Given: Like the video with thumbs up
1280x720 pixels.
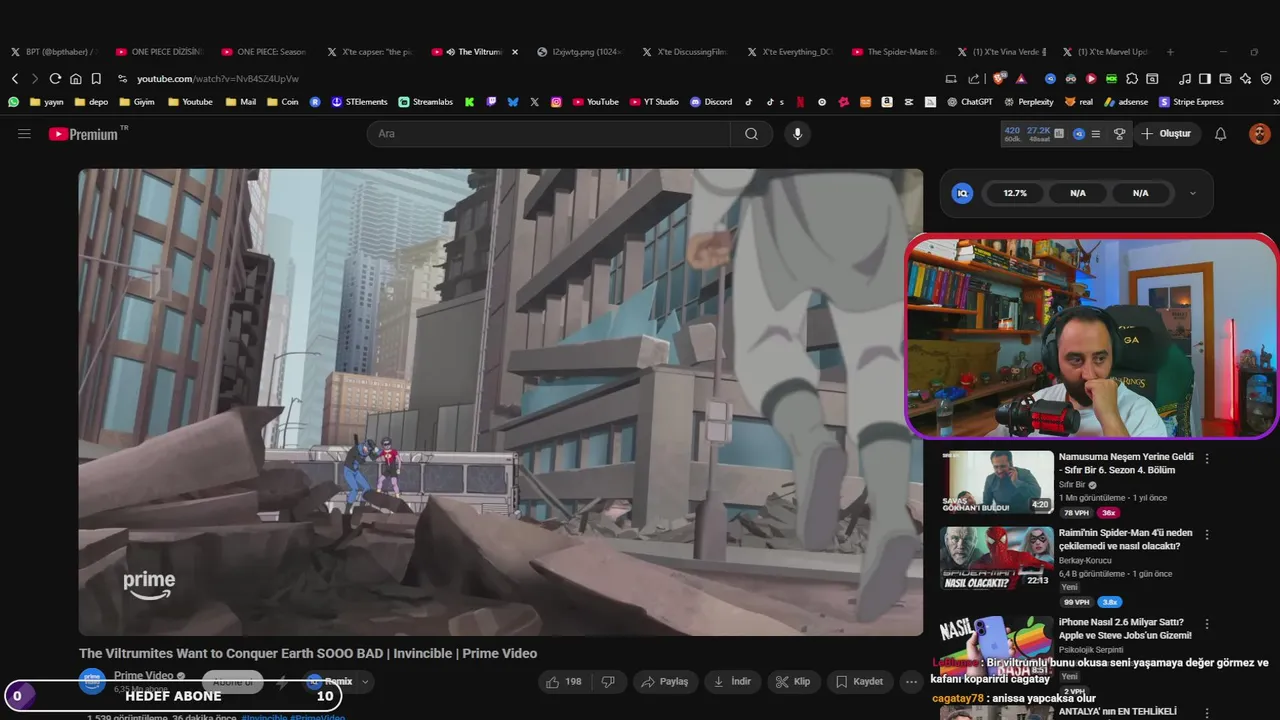Looking at the screenshot, I should pos(563,681).
